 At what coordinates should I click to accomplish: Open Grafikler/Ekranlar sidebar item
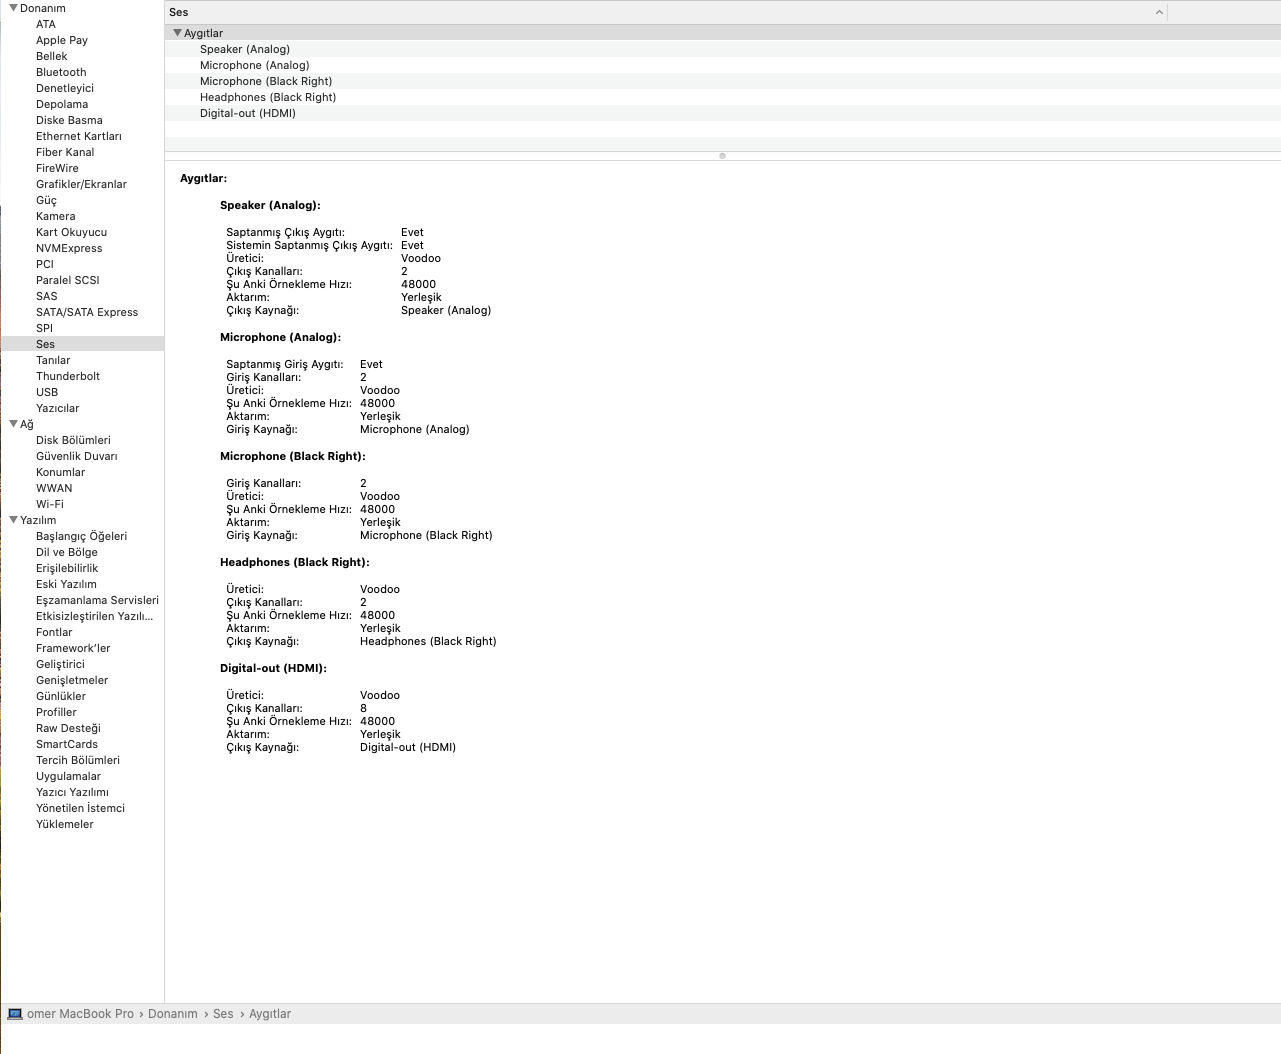point(81,184)
